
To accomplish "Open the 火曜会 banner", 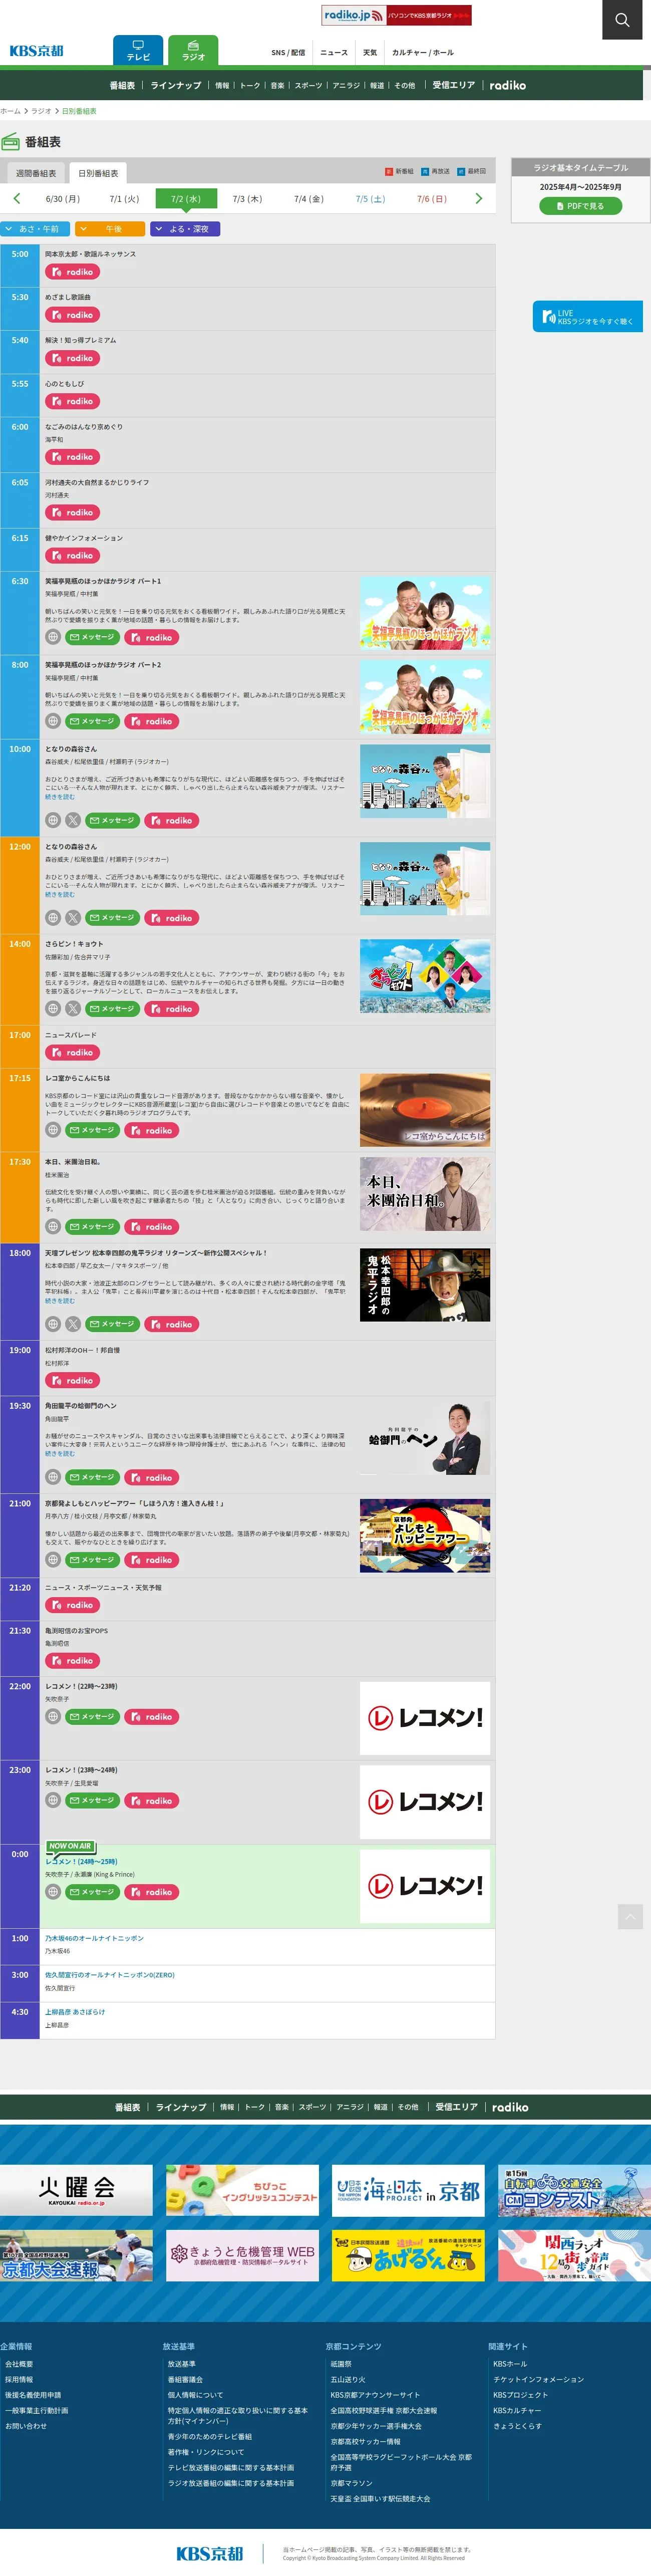I will coord(76,2190).
